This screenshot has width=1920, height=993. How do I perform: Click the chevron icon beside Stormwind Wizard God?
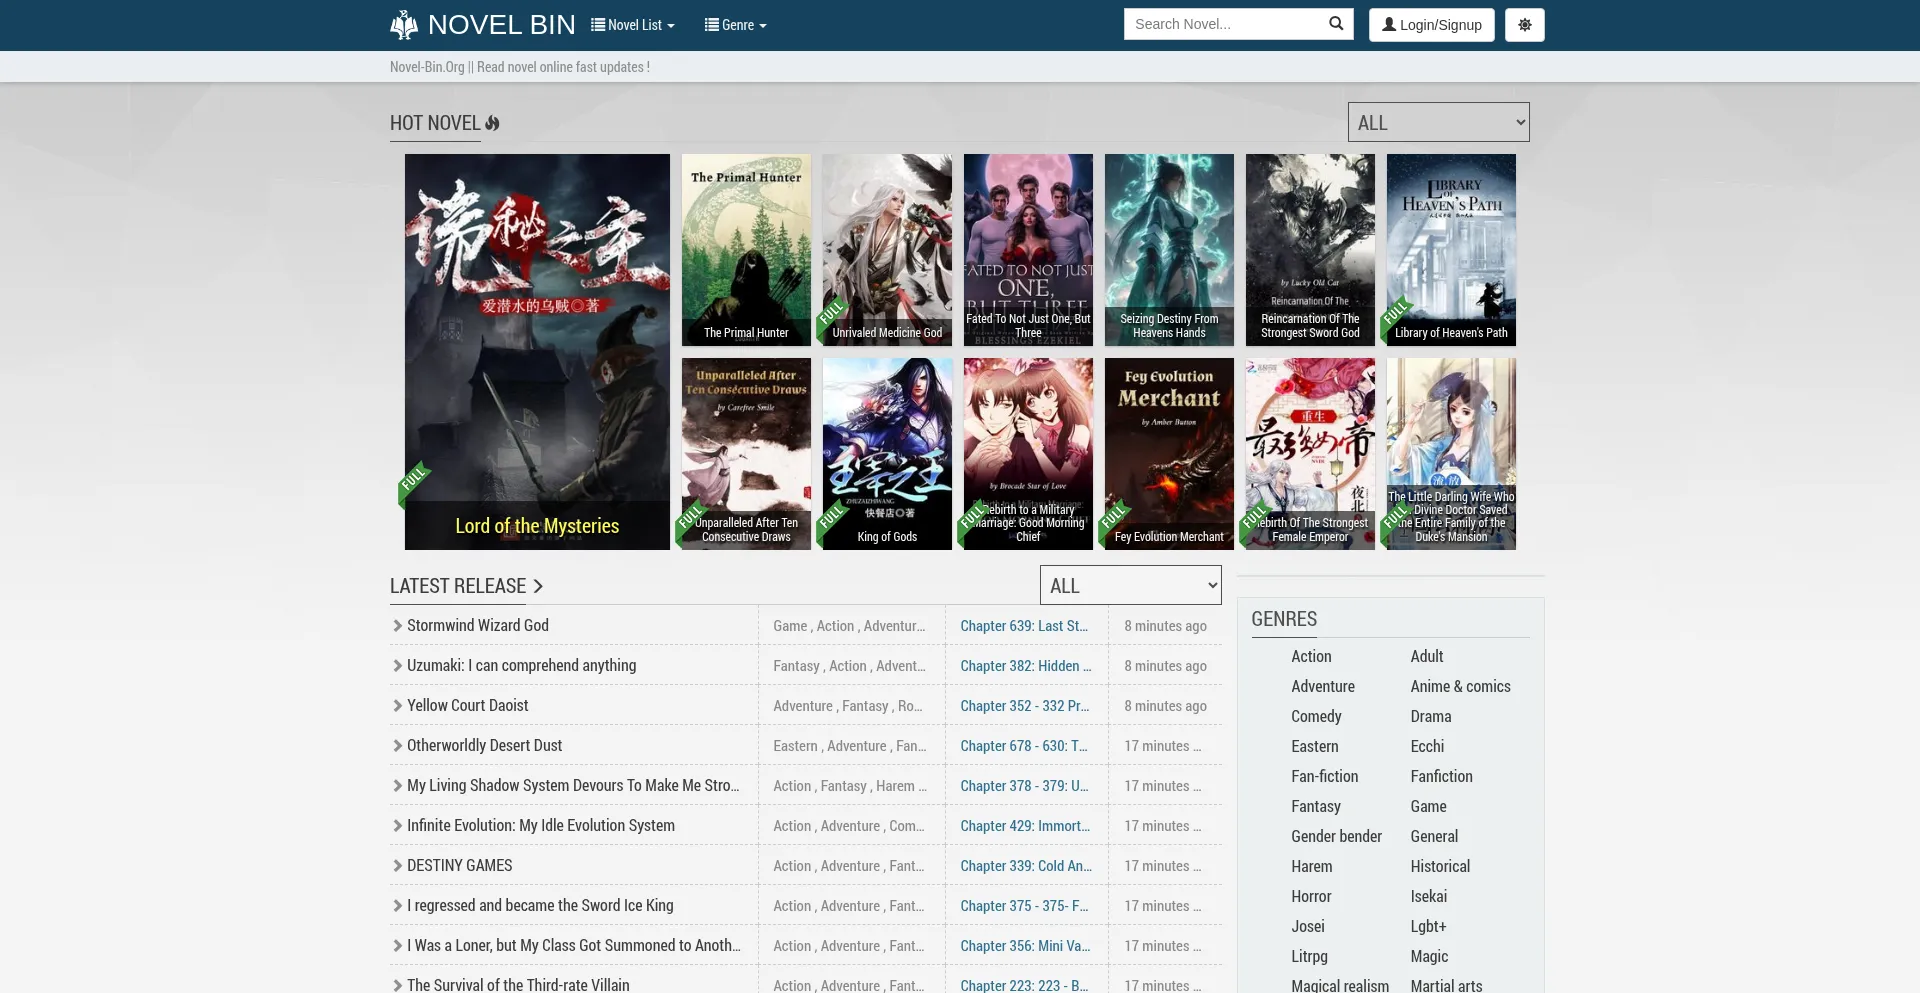[397, 626]
